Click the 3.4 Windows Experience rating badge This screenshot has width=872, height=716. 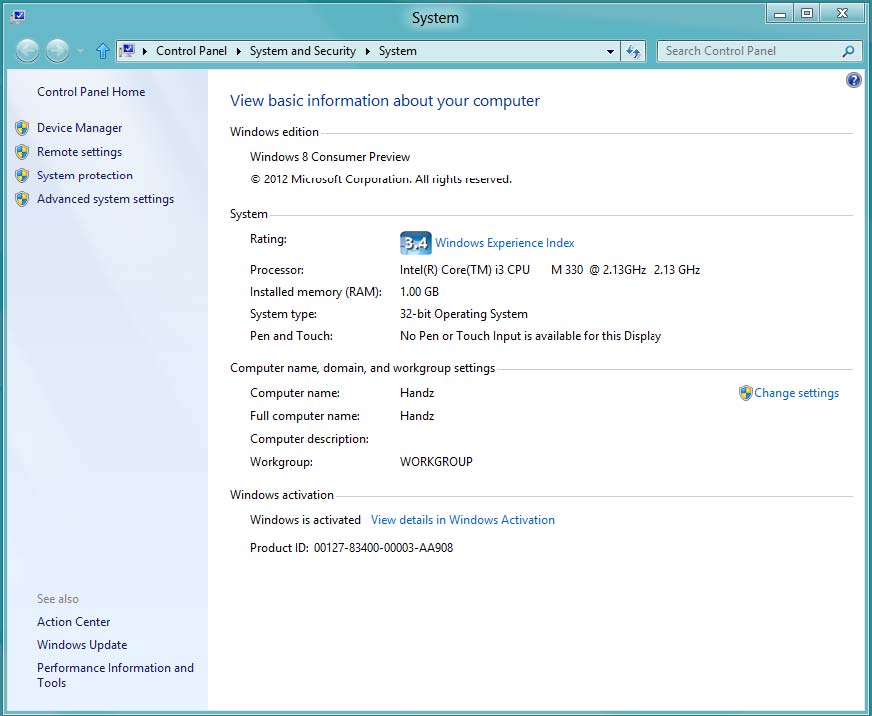pyautogui.click(x=415, y=243)
